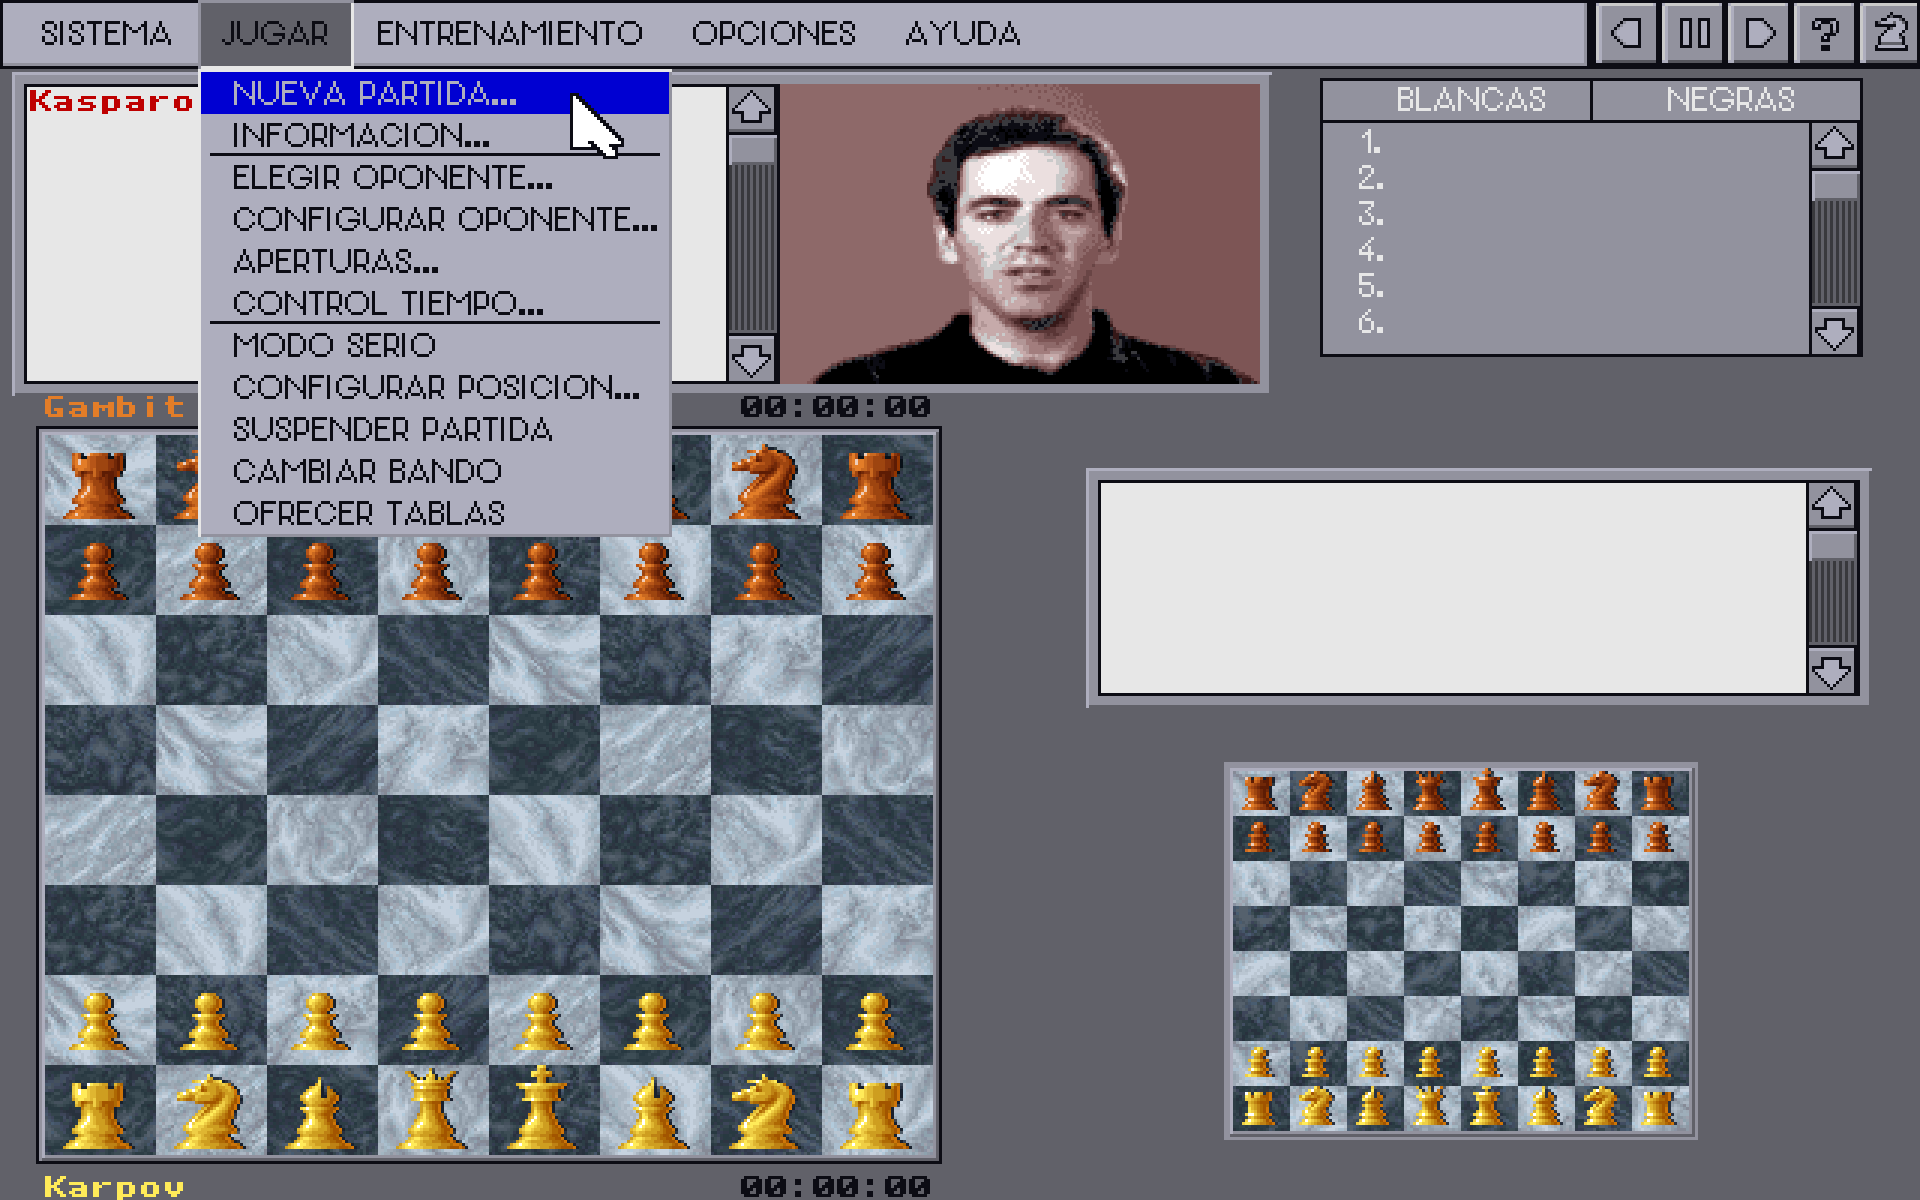Image resolution: width=1920 pixels, height=1200 pixels.
Task: Click move list scrollbar thumb
Action: coord(1835,186)
